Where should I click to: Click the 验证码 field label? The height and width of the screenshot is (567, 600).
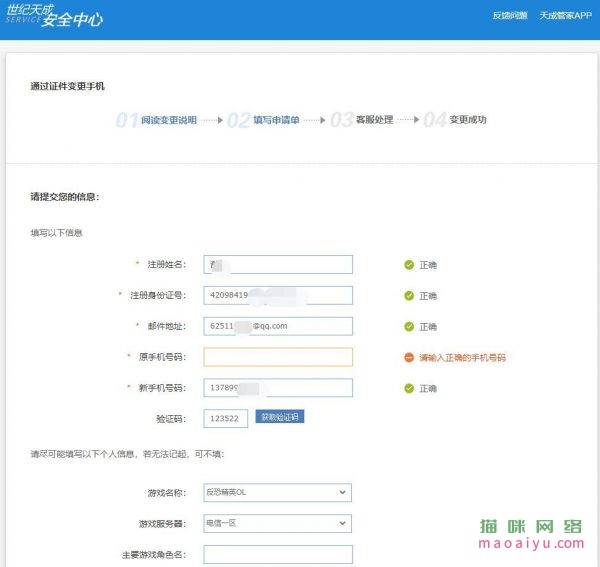pos(171,419)
